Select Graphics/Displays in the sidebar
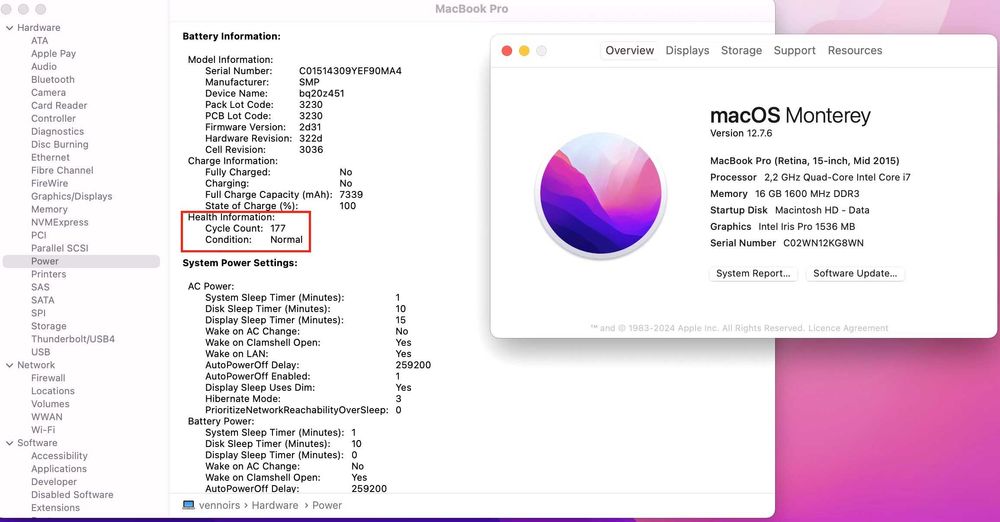Image resolution: width=1000 pixels, height=522 pixels. tap(71, 197)
